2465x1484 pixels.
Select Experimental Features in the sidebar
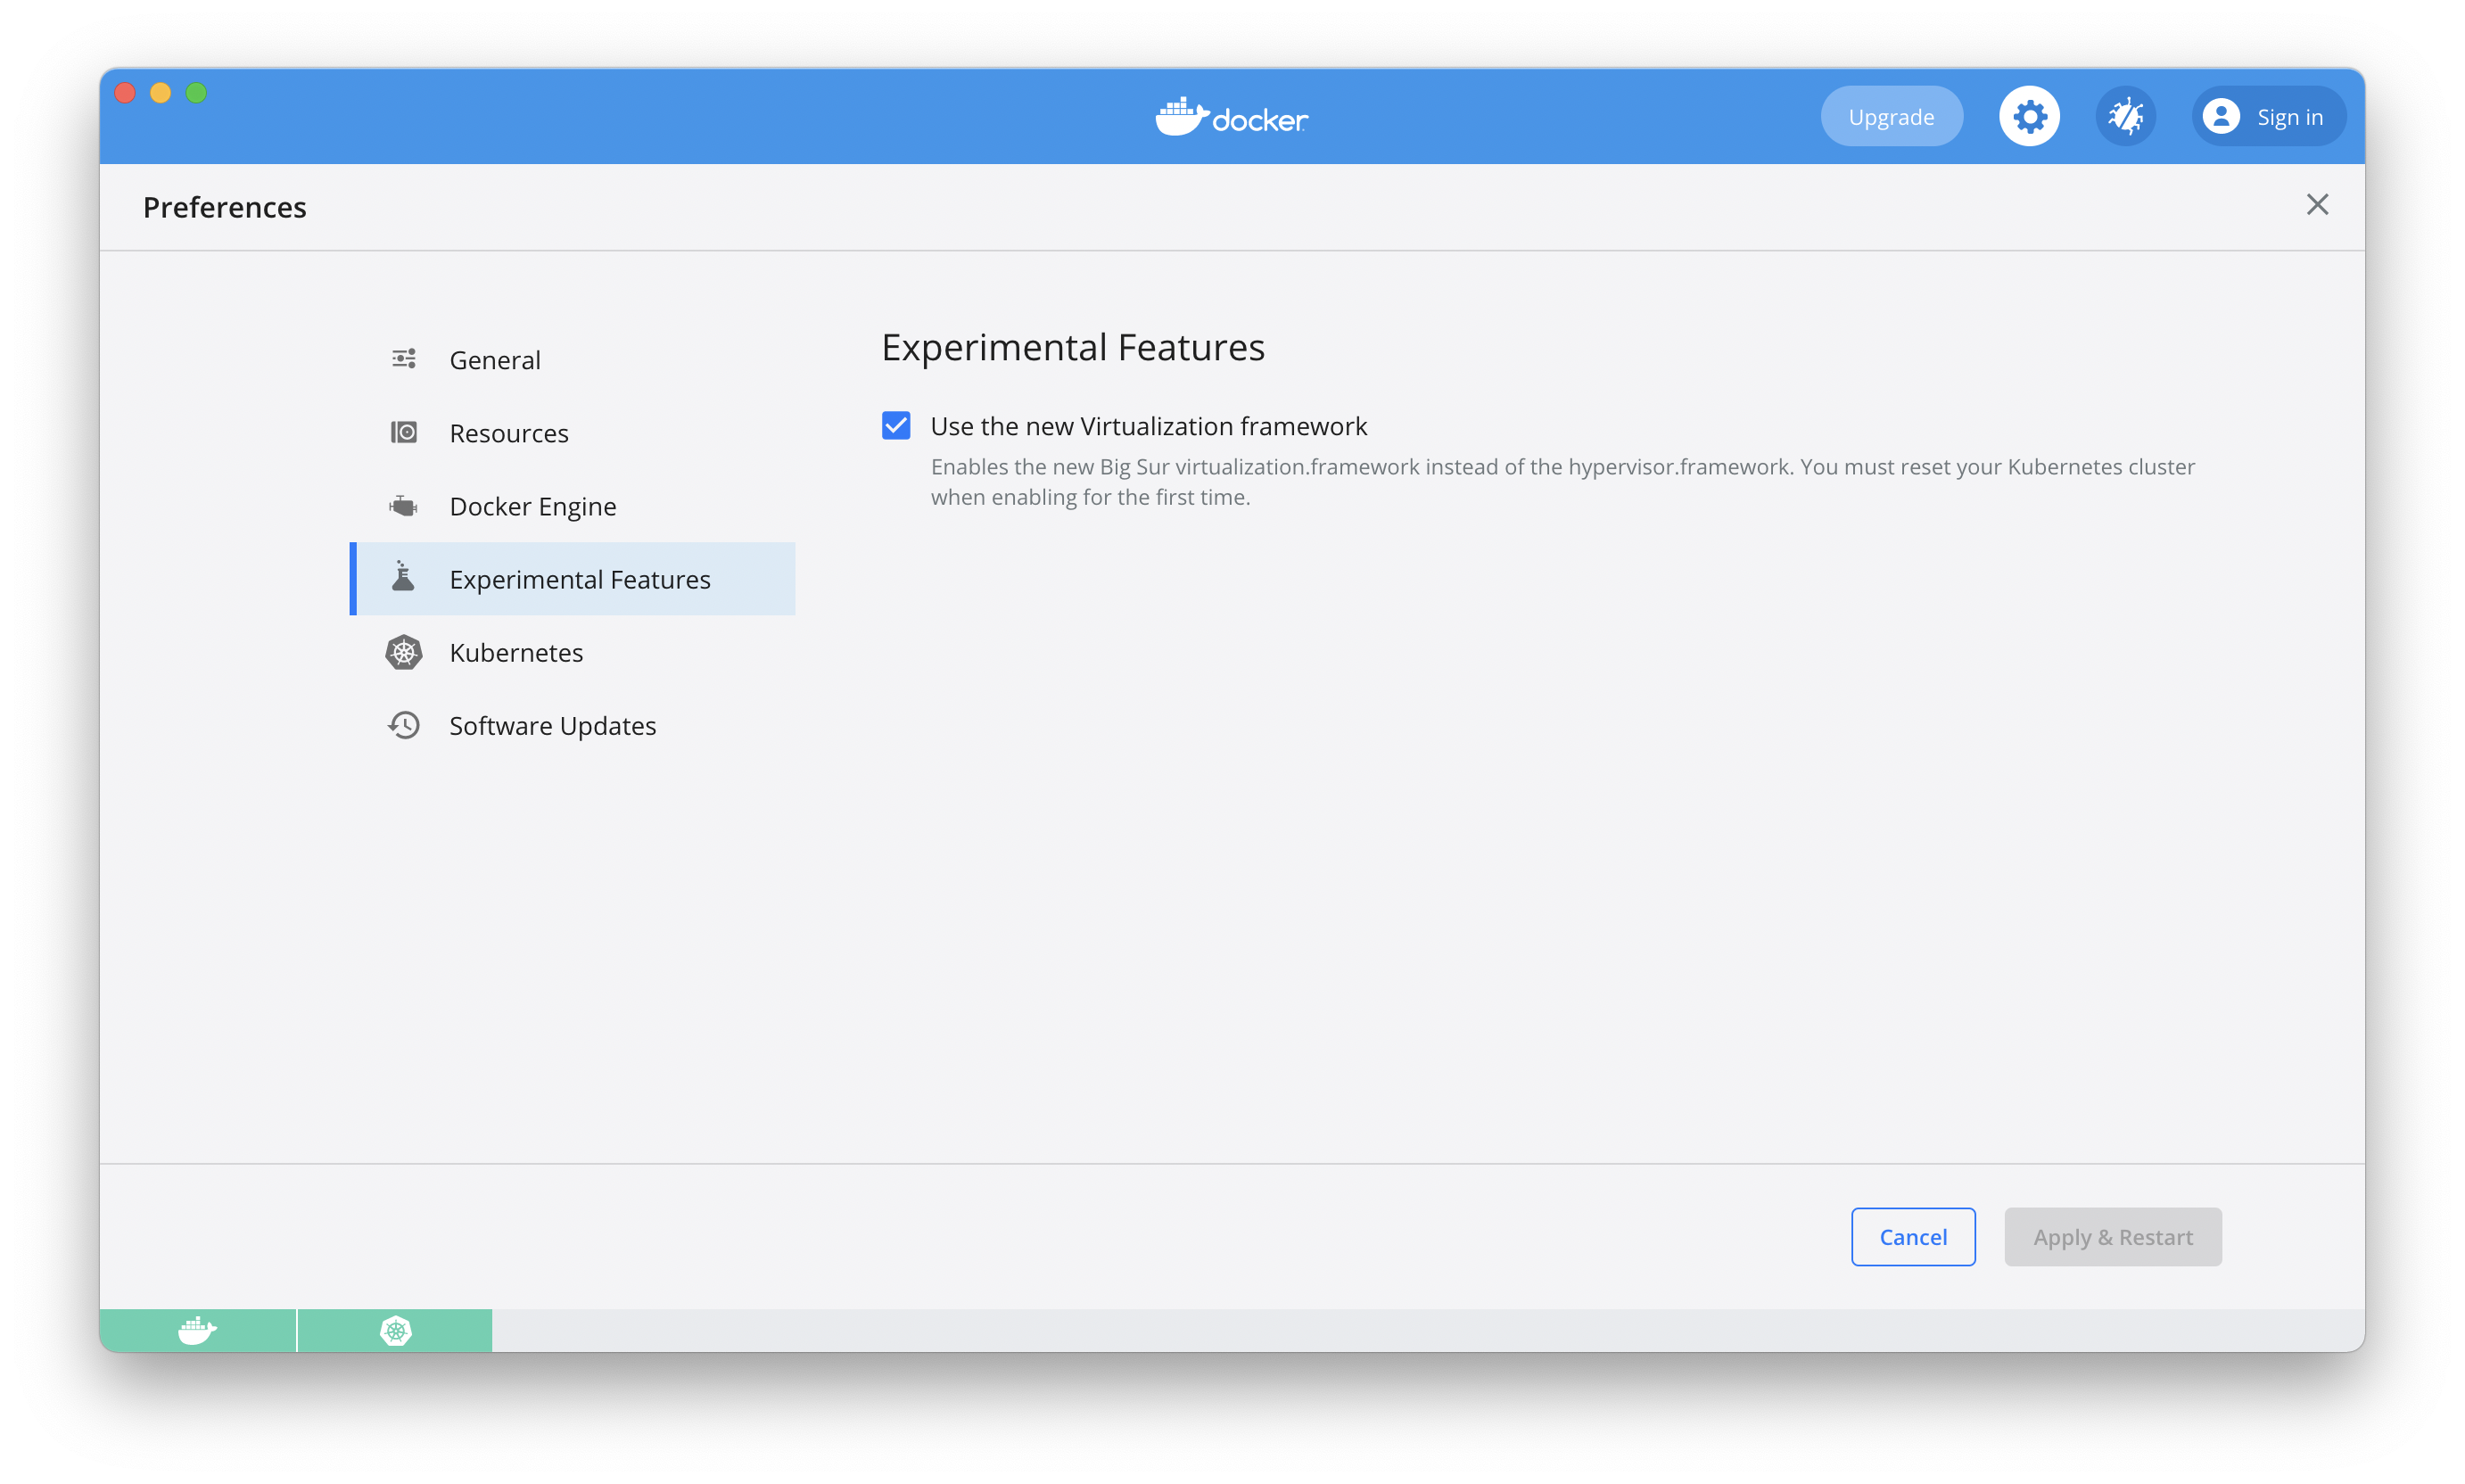(x=579, y=579)
